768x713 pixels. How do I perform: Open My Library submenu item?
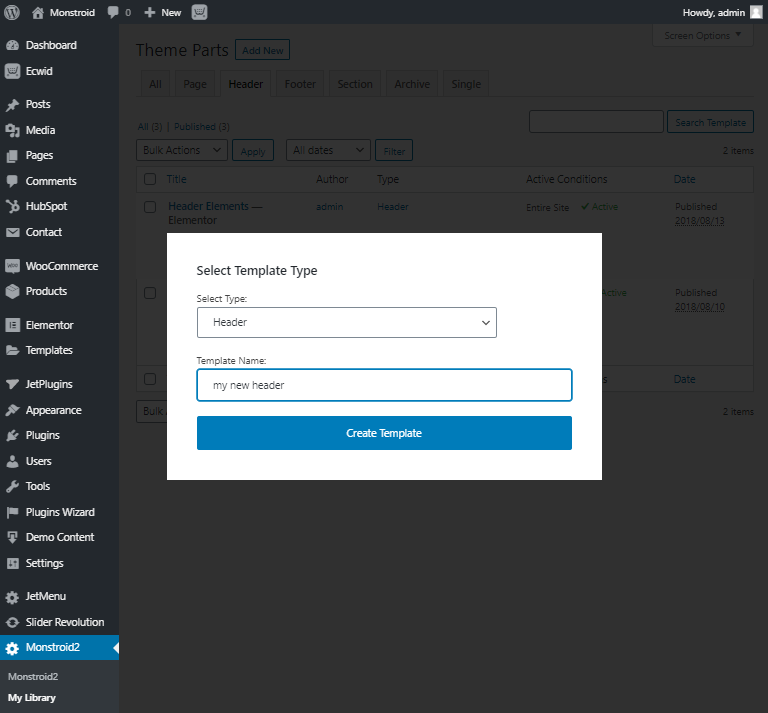coord(32,698)
